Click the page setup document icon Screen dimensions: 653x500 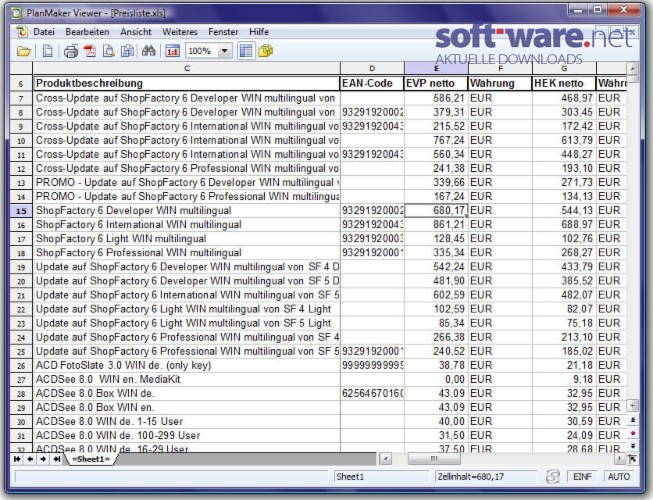(48, 51)
